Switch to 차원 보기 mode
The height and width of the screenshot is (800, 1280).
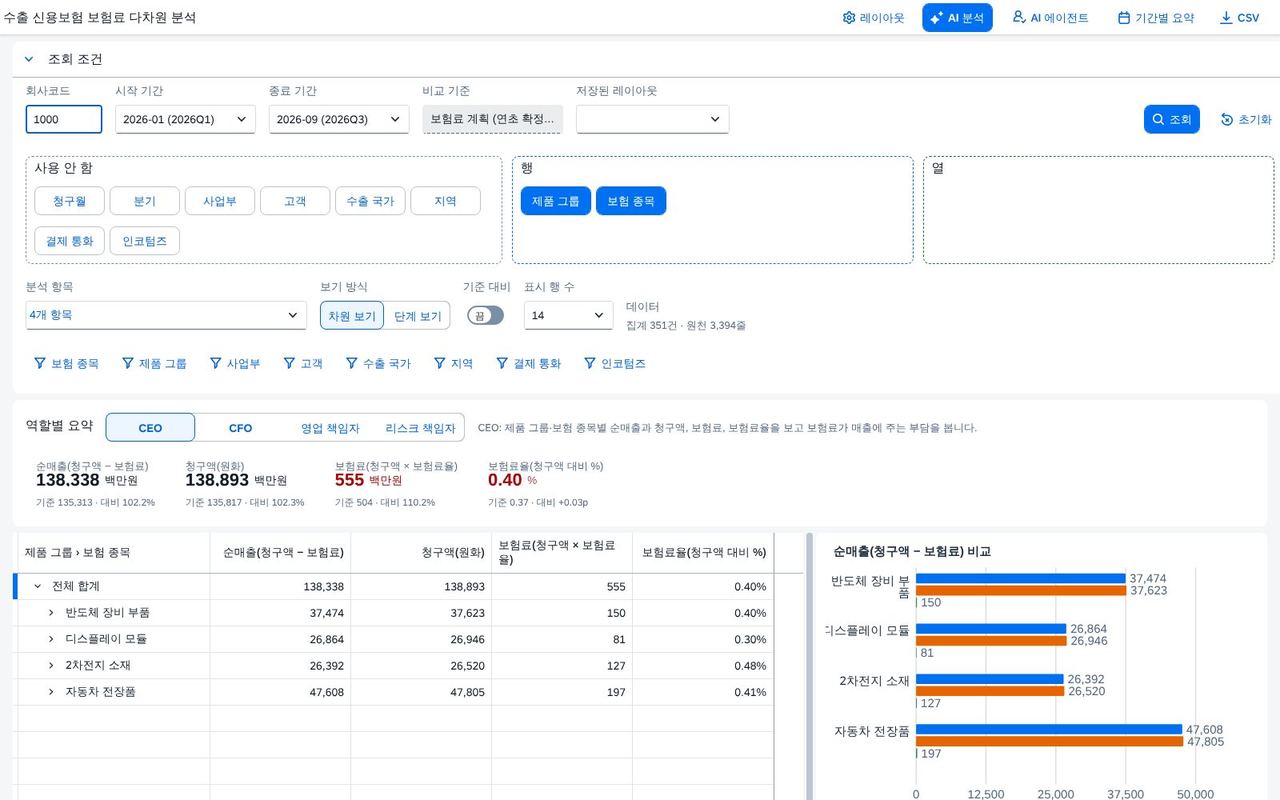pos(352,316)
